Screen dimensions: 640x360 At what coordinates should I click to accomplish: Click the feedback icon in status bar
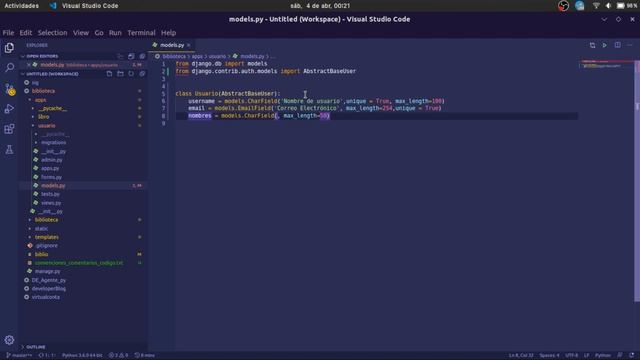click(x=620, y=356)
